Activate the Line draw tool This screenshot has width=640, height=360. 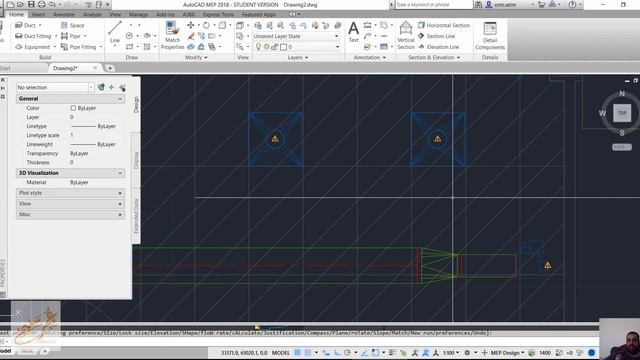click(x=115, y=32)
